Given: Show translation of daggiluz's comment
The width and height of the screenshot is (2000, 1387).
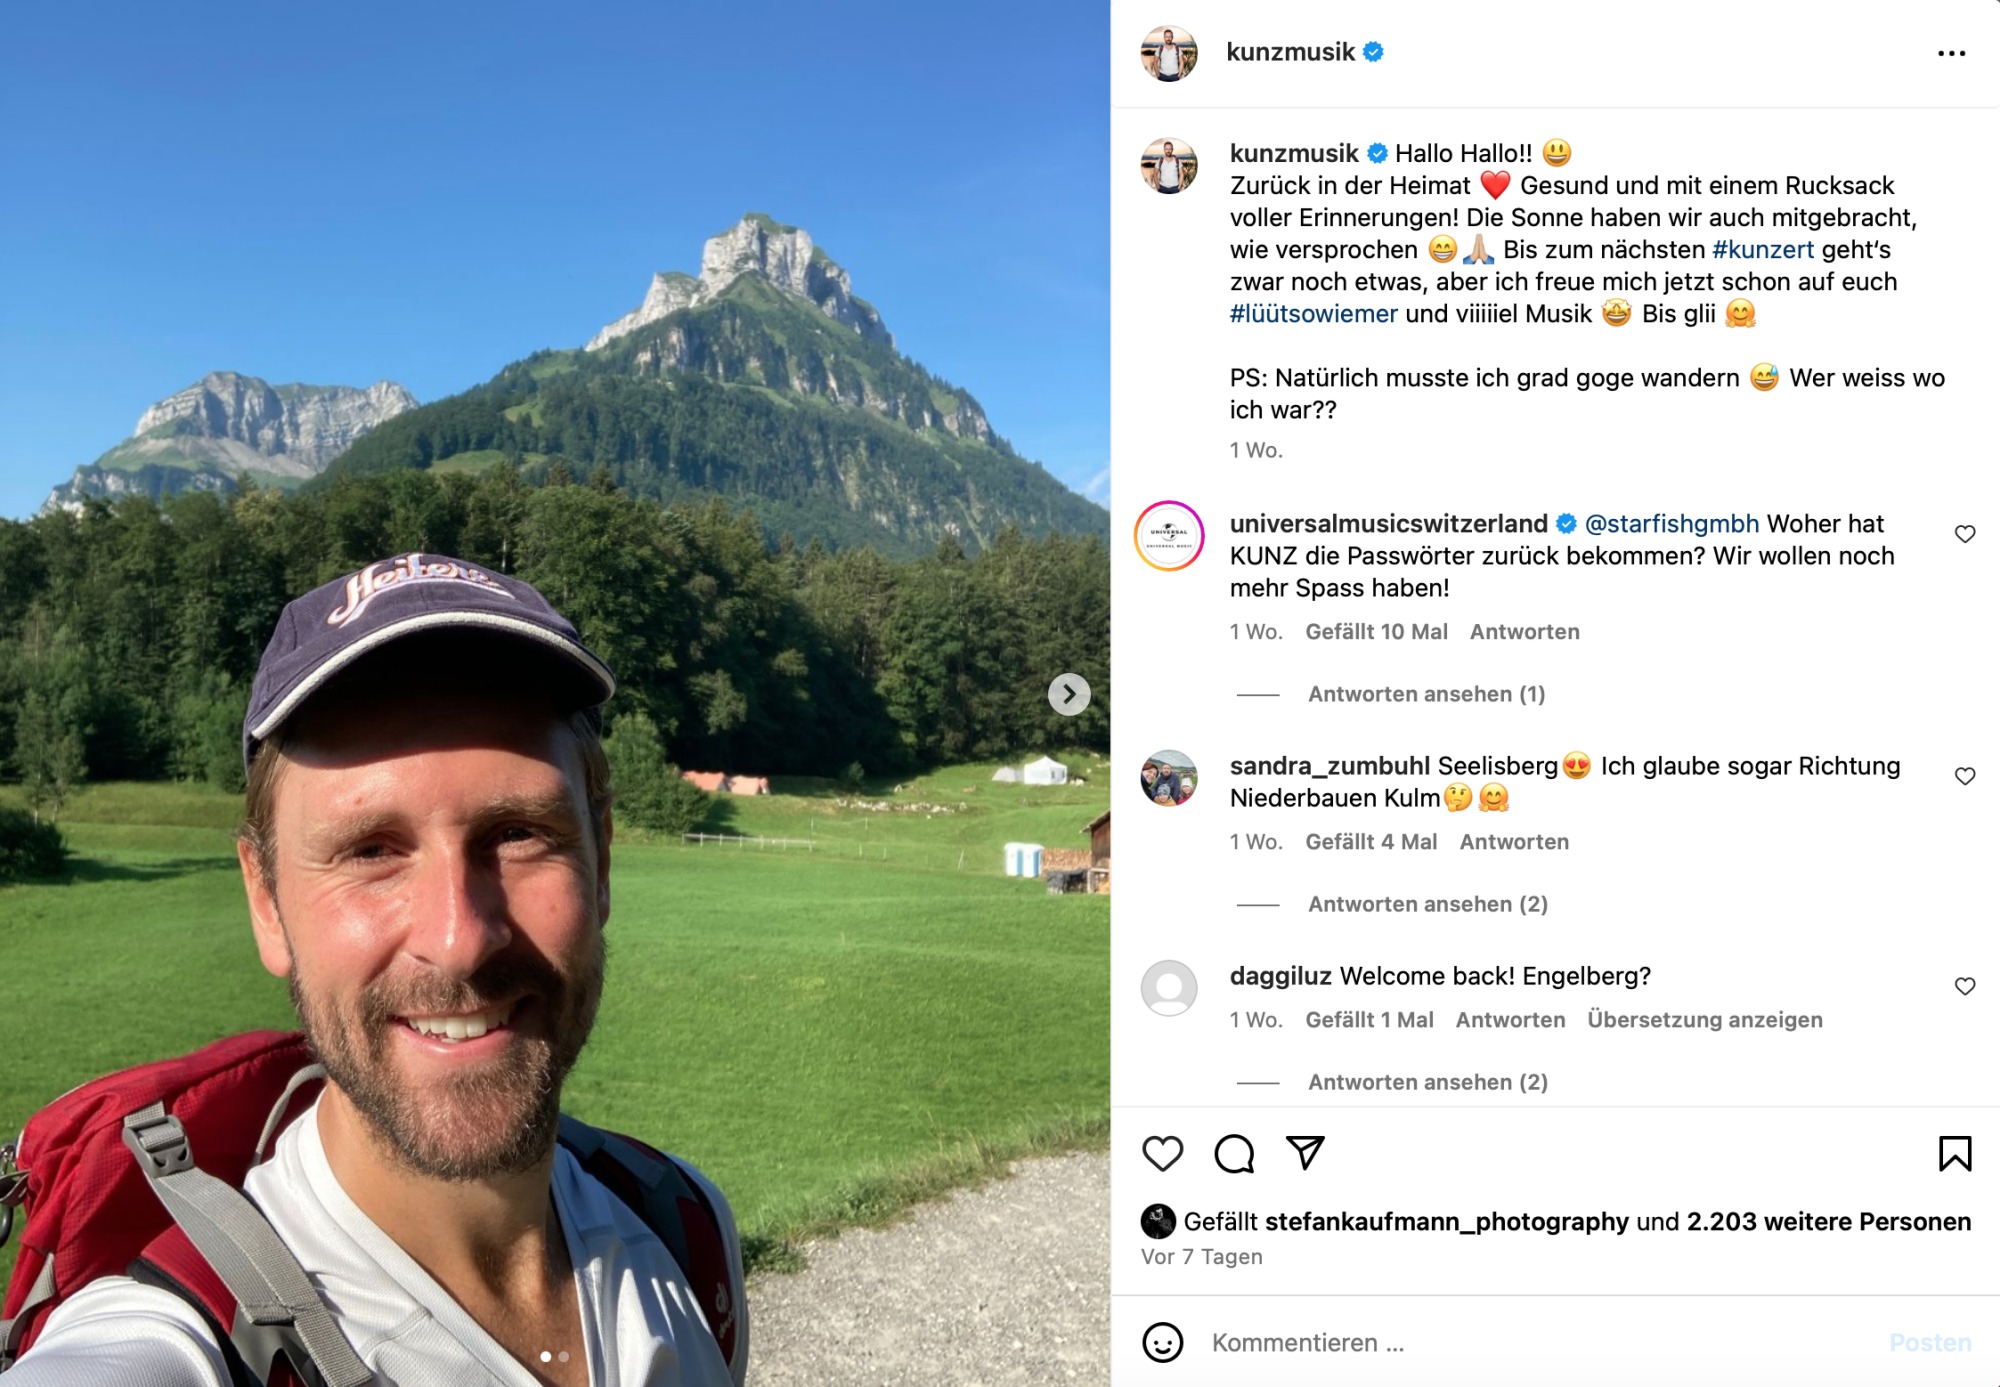Looking at the screenshot, I should (1705, 1020).
